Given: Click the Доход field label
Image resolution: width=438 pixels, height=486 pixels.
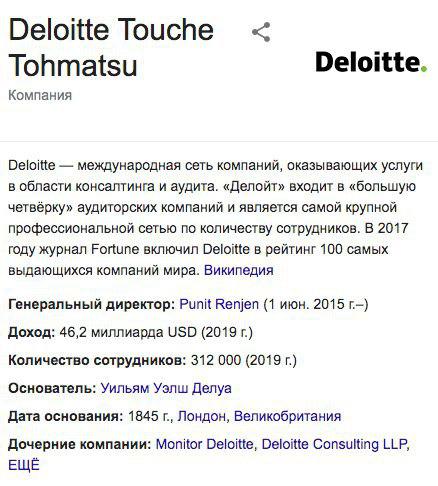Looking at the screenshot, I should (31, 332).
